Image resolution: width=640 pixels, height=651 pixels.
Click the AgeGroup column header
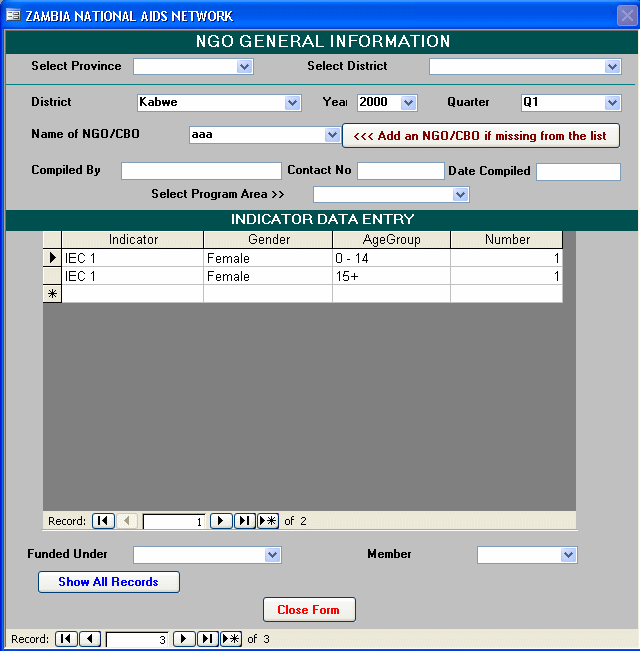pos(391,240)
